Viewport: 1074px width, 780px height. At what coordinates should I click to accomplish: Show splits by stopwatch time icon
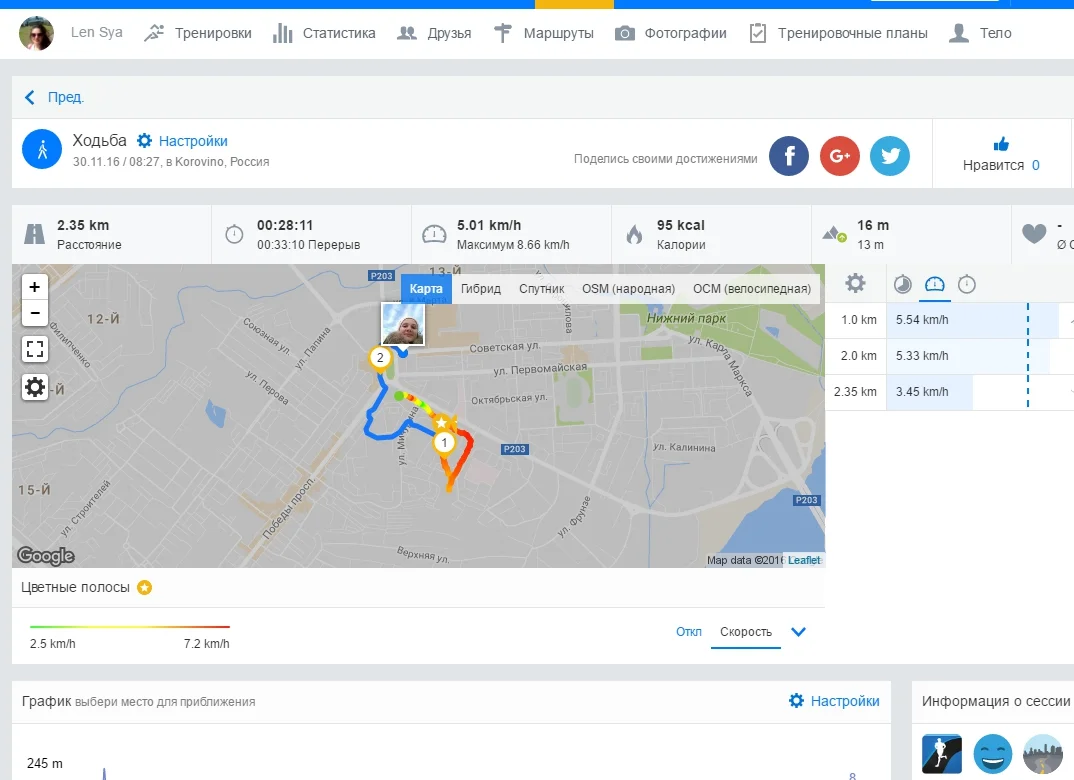(967, 284)
